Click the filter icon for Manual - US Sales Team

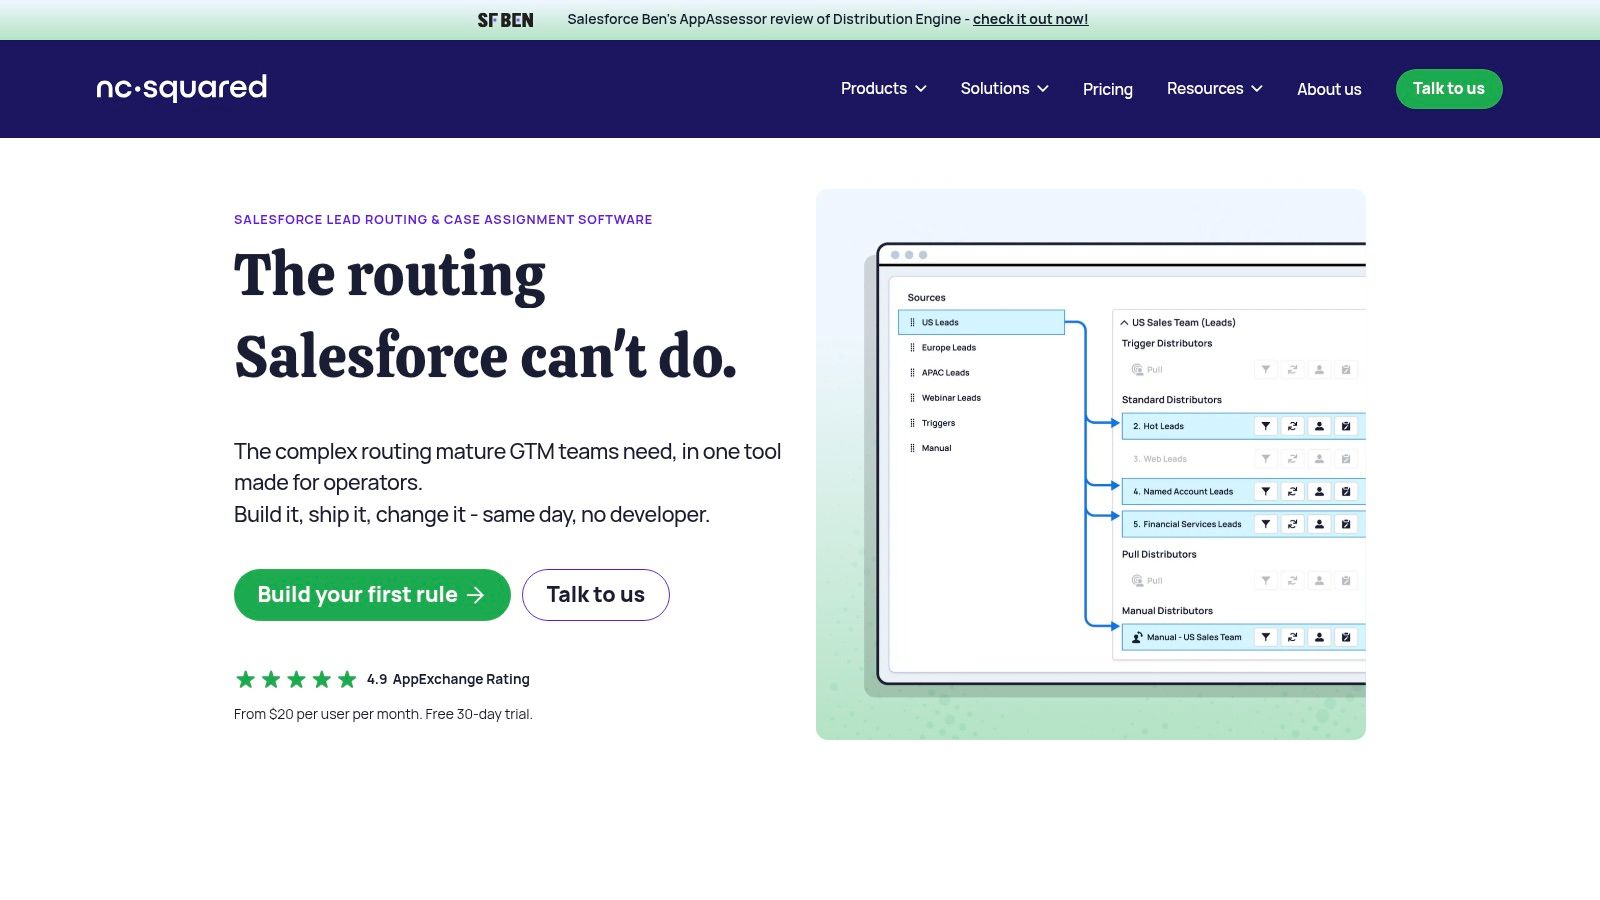tap(1266, 637)
